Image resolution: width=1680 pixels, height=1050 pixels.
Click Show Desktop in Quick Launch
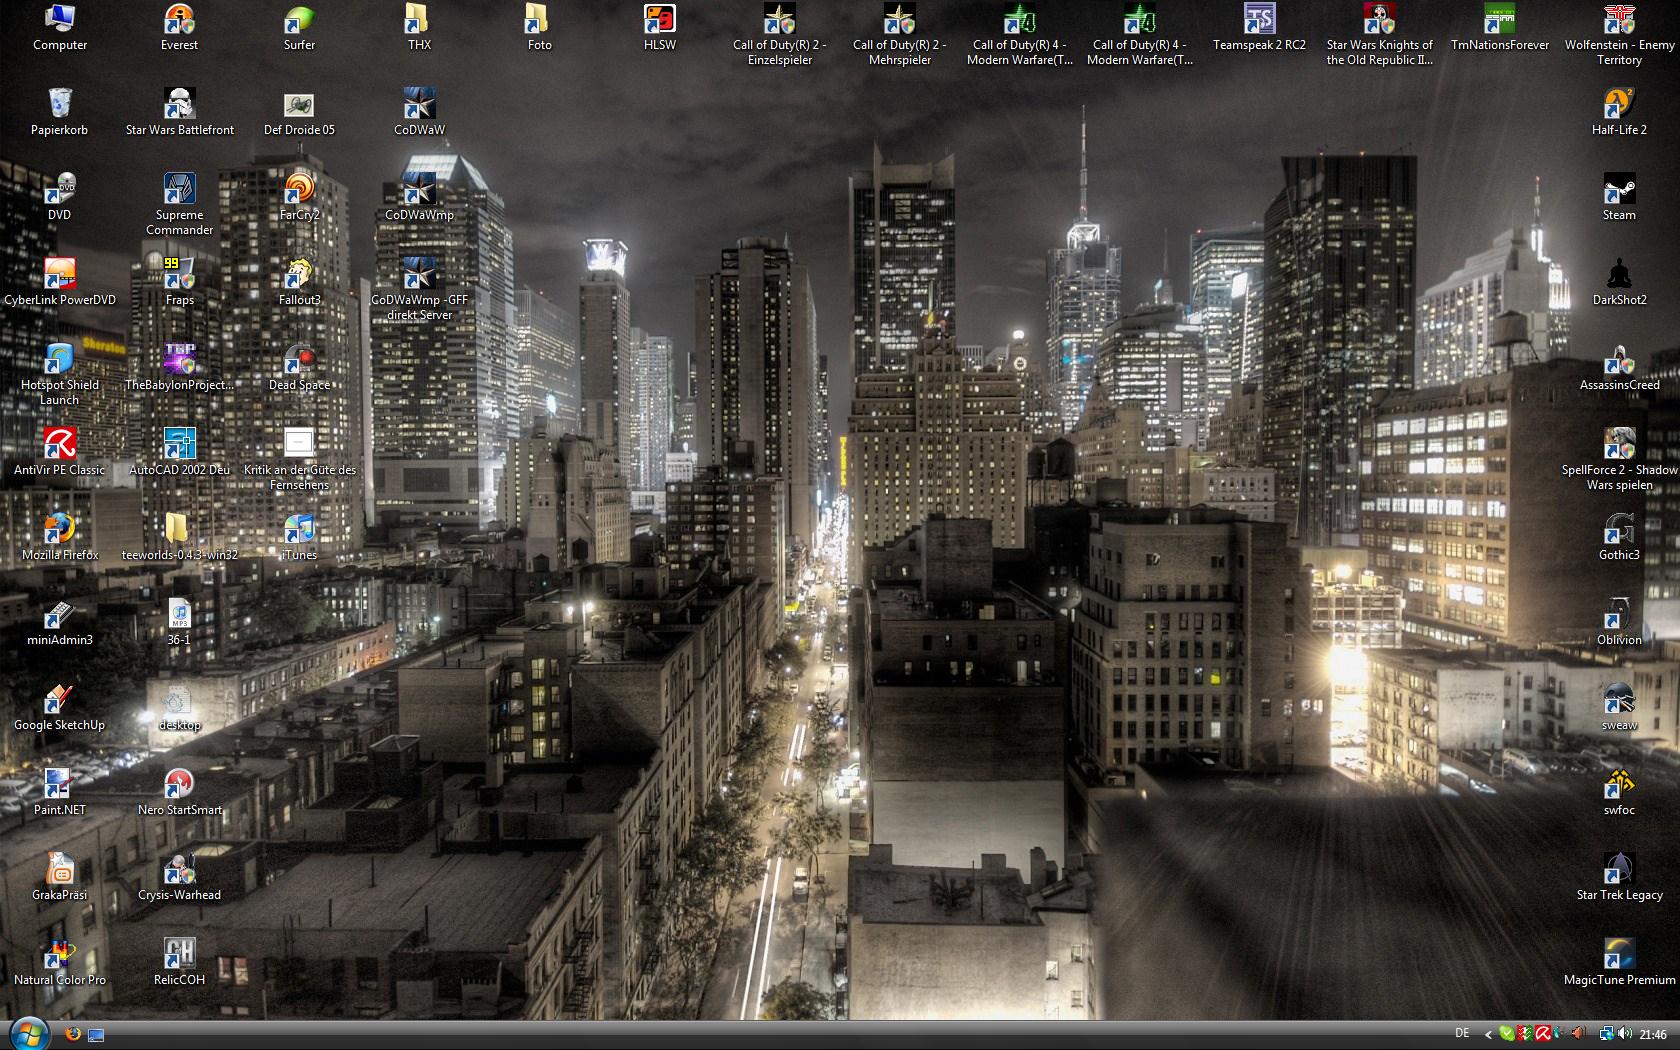96,1034
